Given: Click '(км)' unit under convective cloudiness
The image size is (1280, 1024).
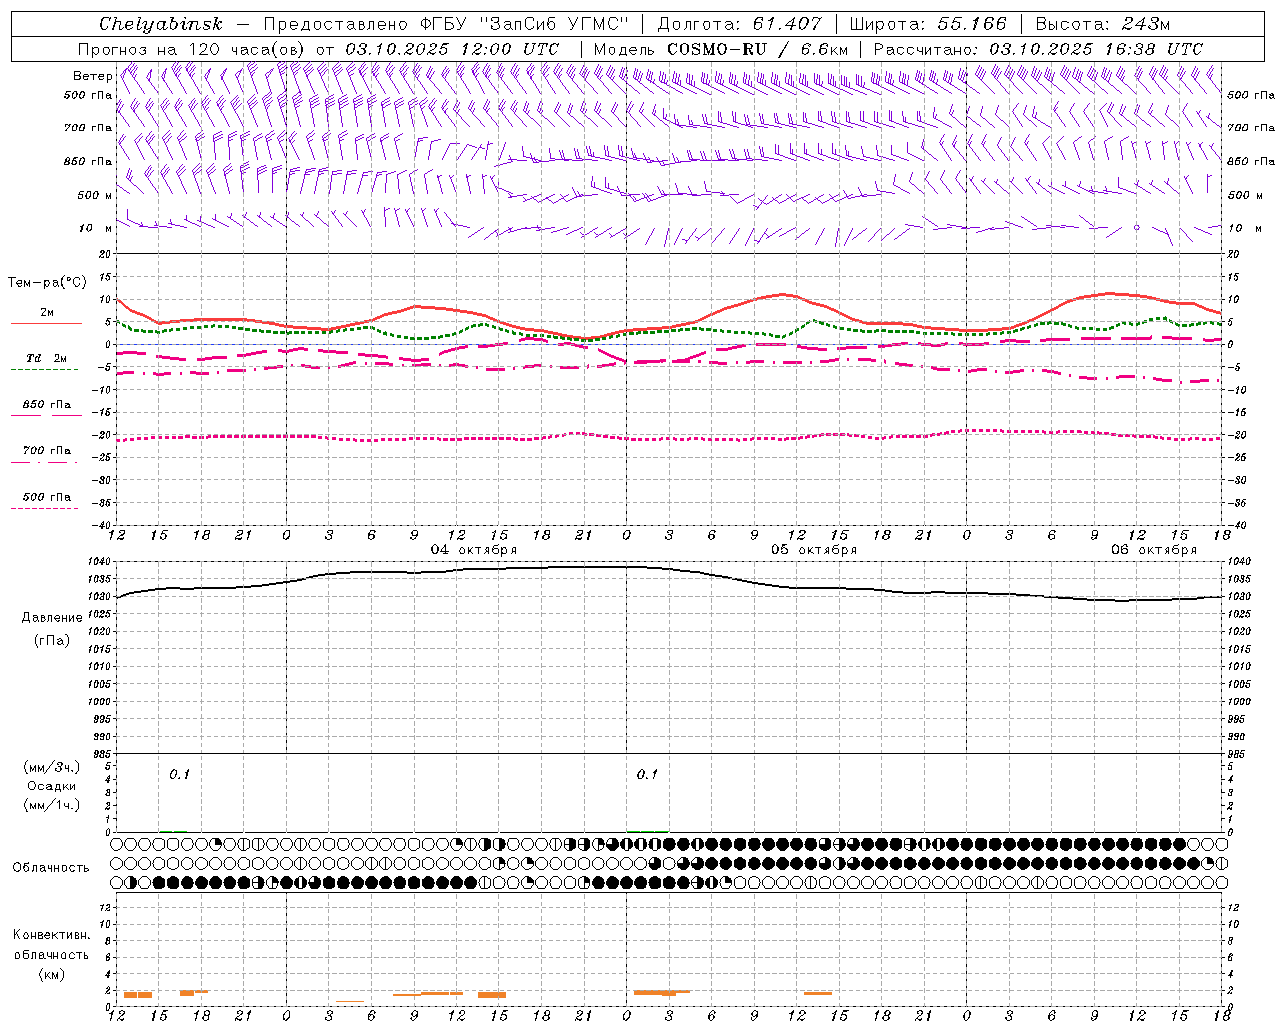Looking at the screenshot, I should [x=52, y=974].
